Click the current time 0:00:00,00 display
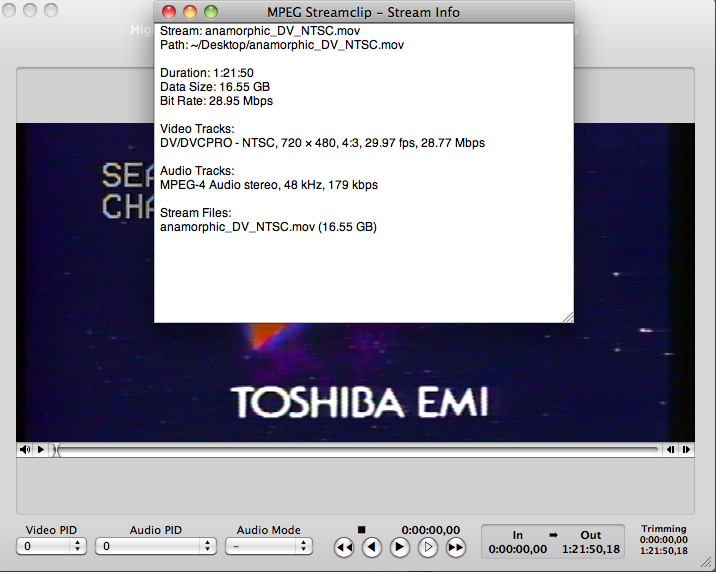 coord(431,530)
